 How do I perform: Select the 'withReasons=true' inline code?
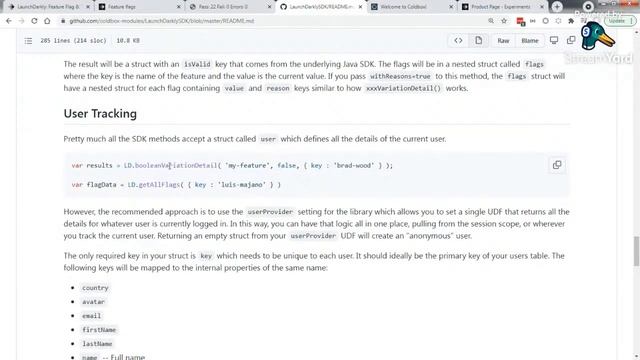(x=400, y=76)
